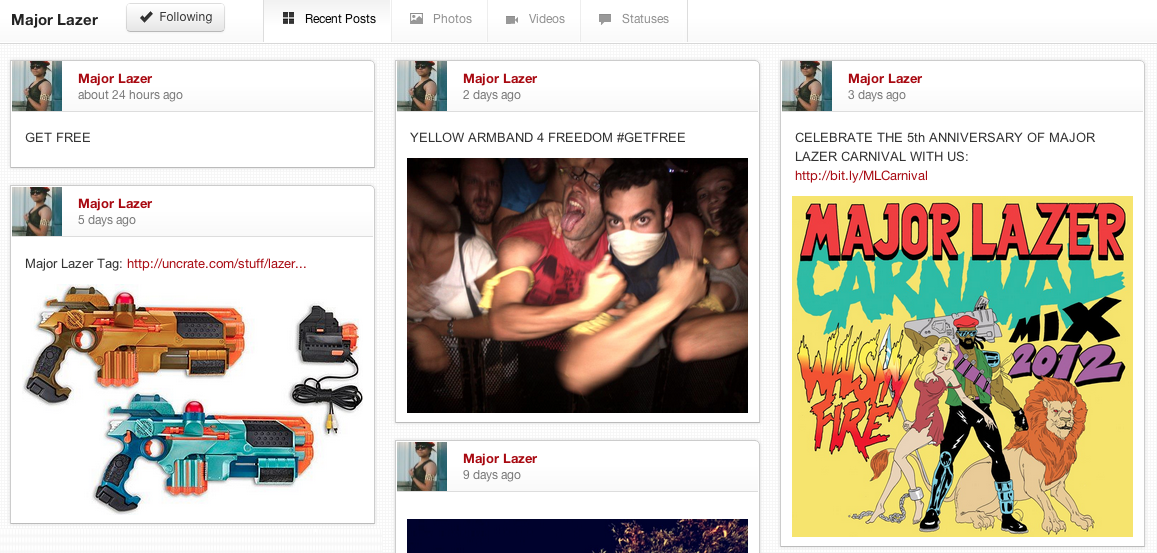Click avatar on the Carnival anniversary post
The image size is (1157, 553).
pyautogui.click(x=807, y=86)
